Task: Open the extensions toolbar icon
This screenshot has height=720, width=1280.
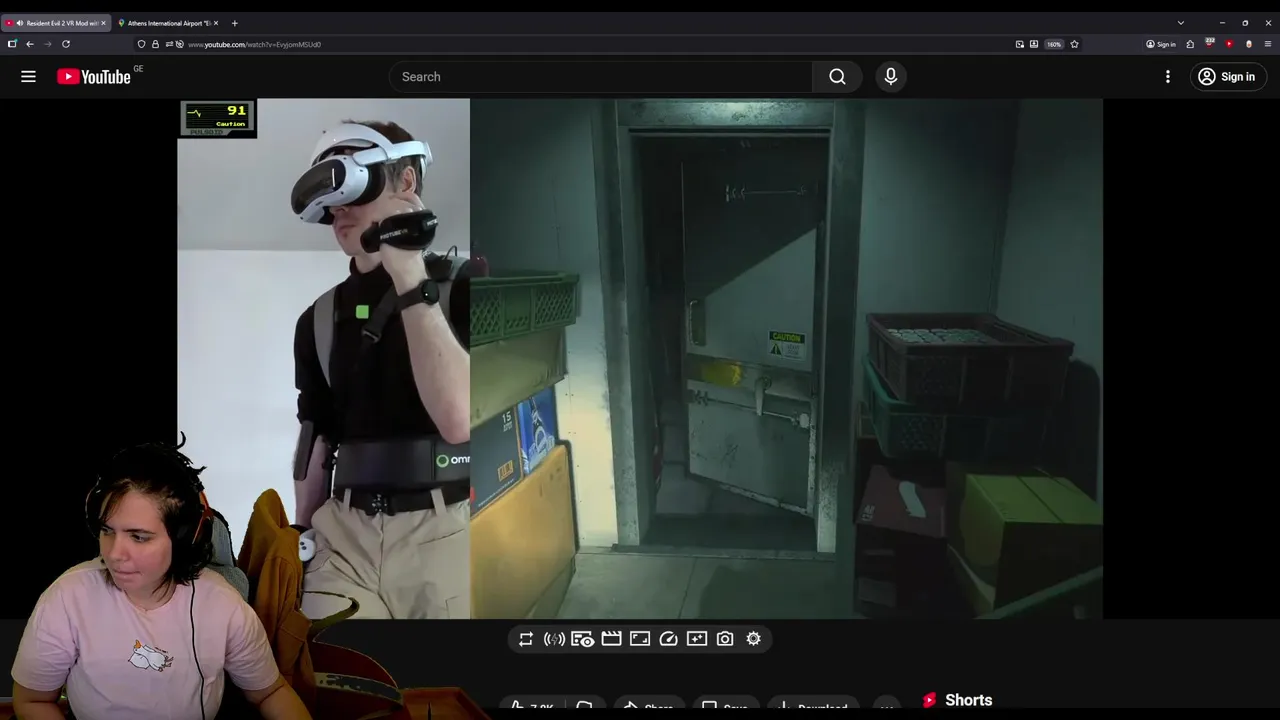Action: pyautogui.click(x=1190, y=44)
